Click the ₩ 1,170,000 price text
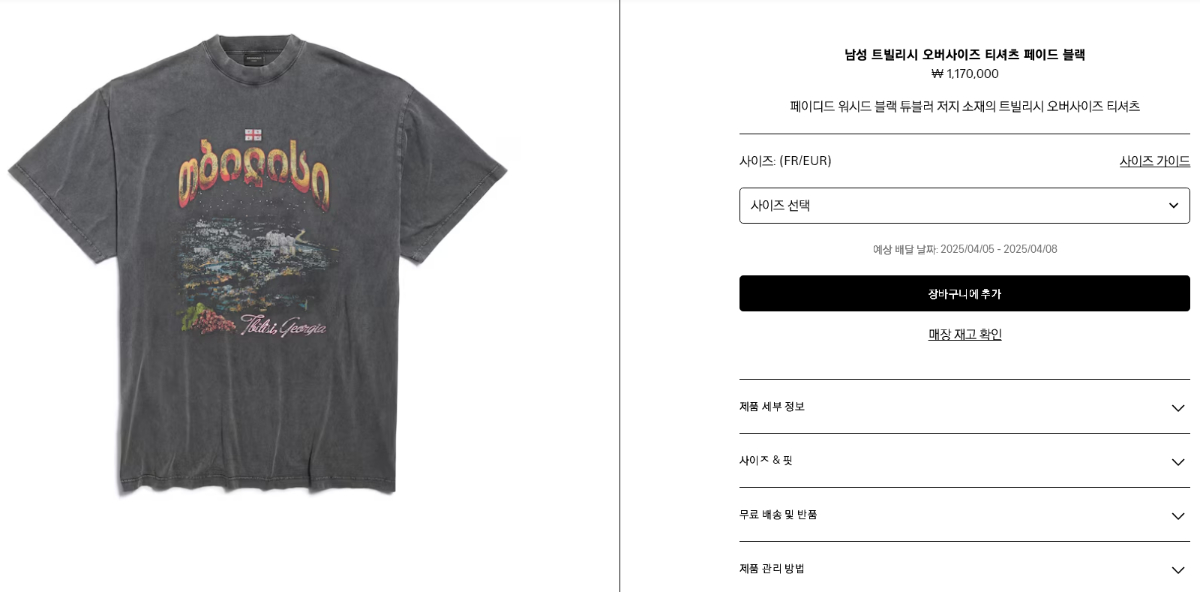The width and height of the screenshot is (1200, 592). tap(964, 74)
